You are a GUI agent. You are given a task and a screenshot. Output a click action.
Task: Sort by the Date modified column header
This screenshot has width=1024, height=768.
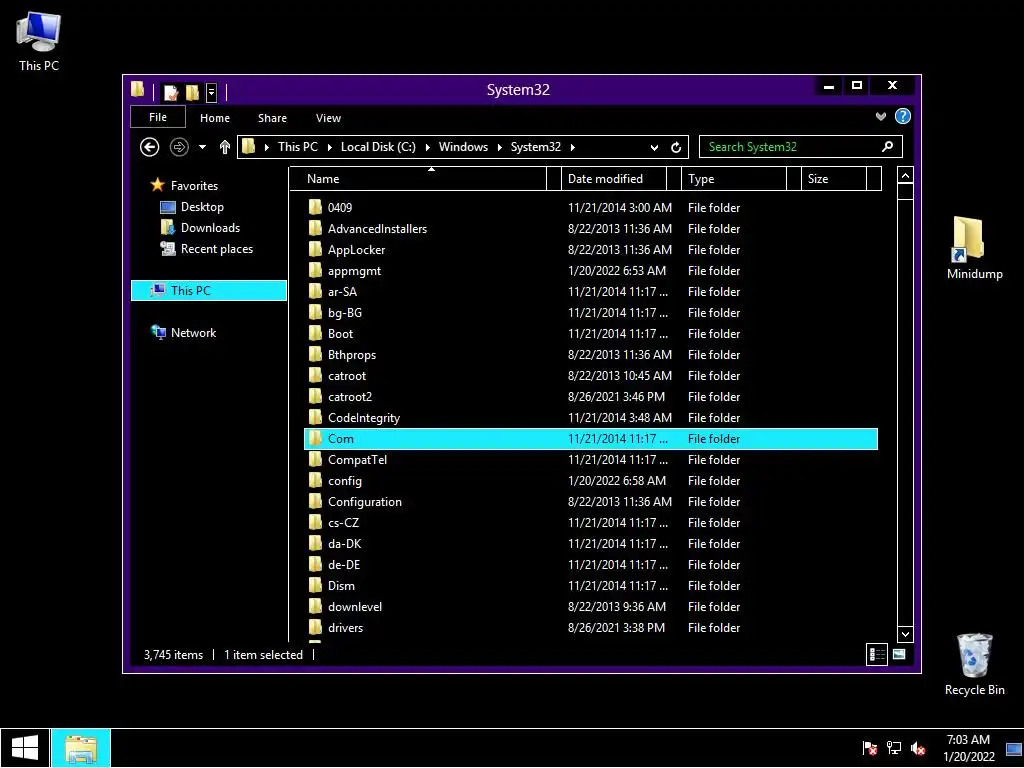614,179
